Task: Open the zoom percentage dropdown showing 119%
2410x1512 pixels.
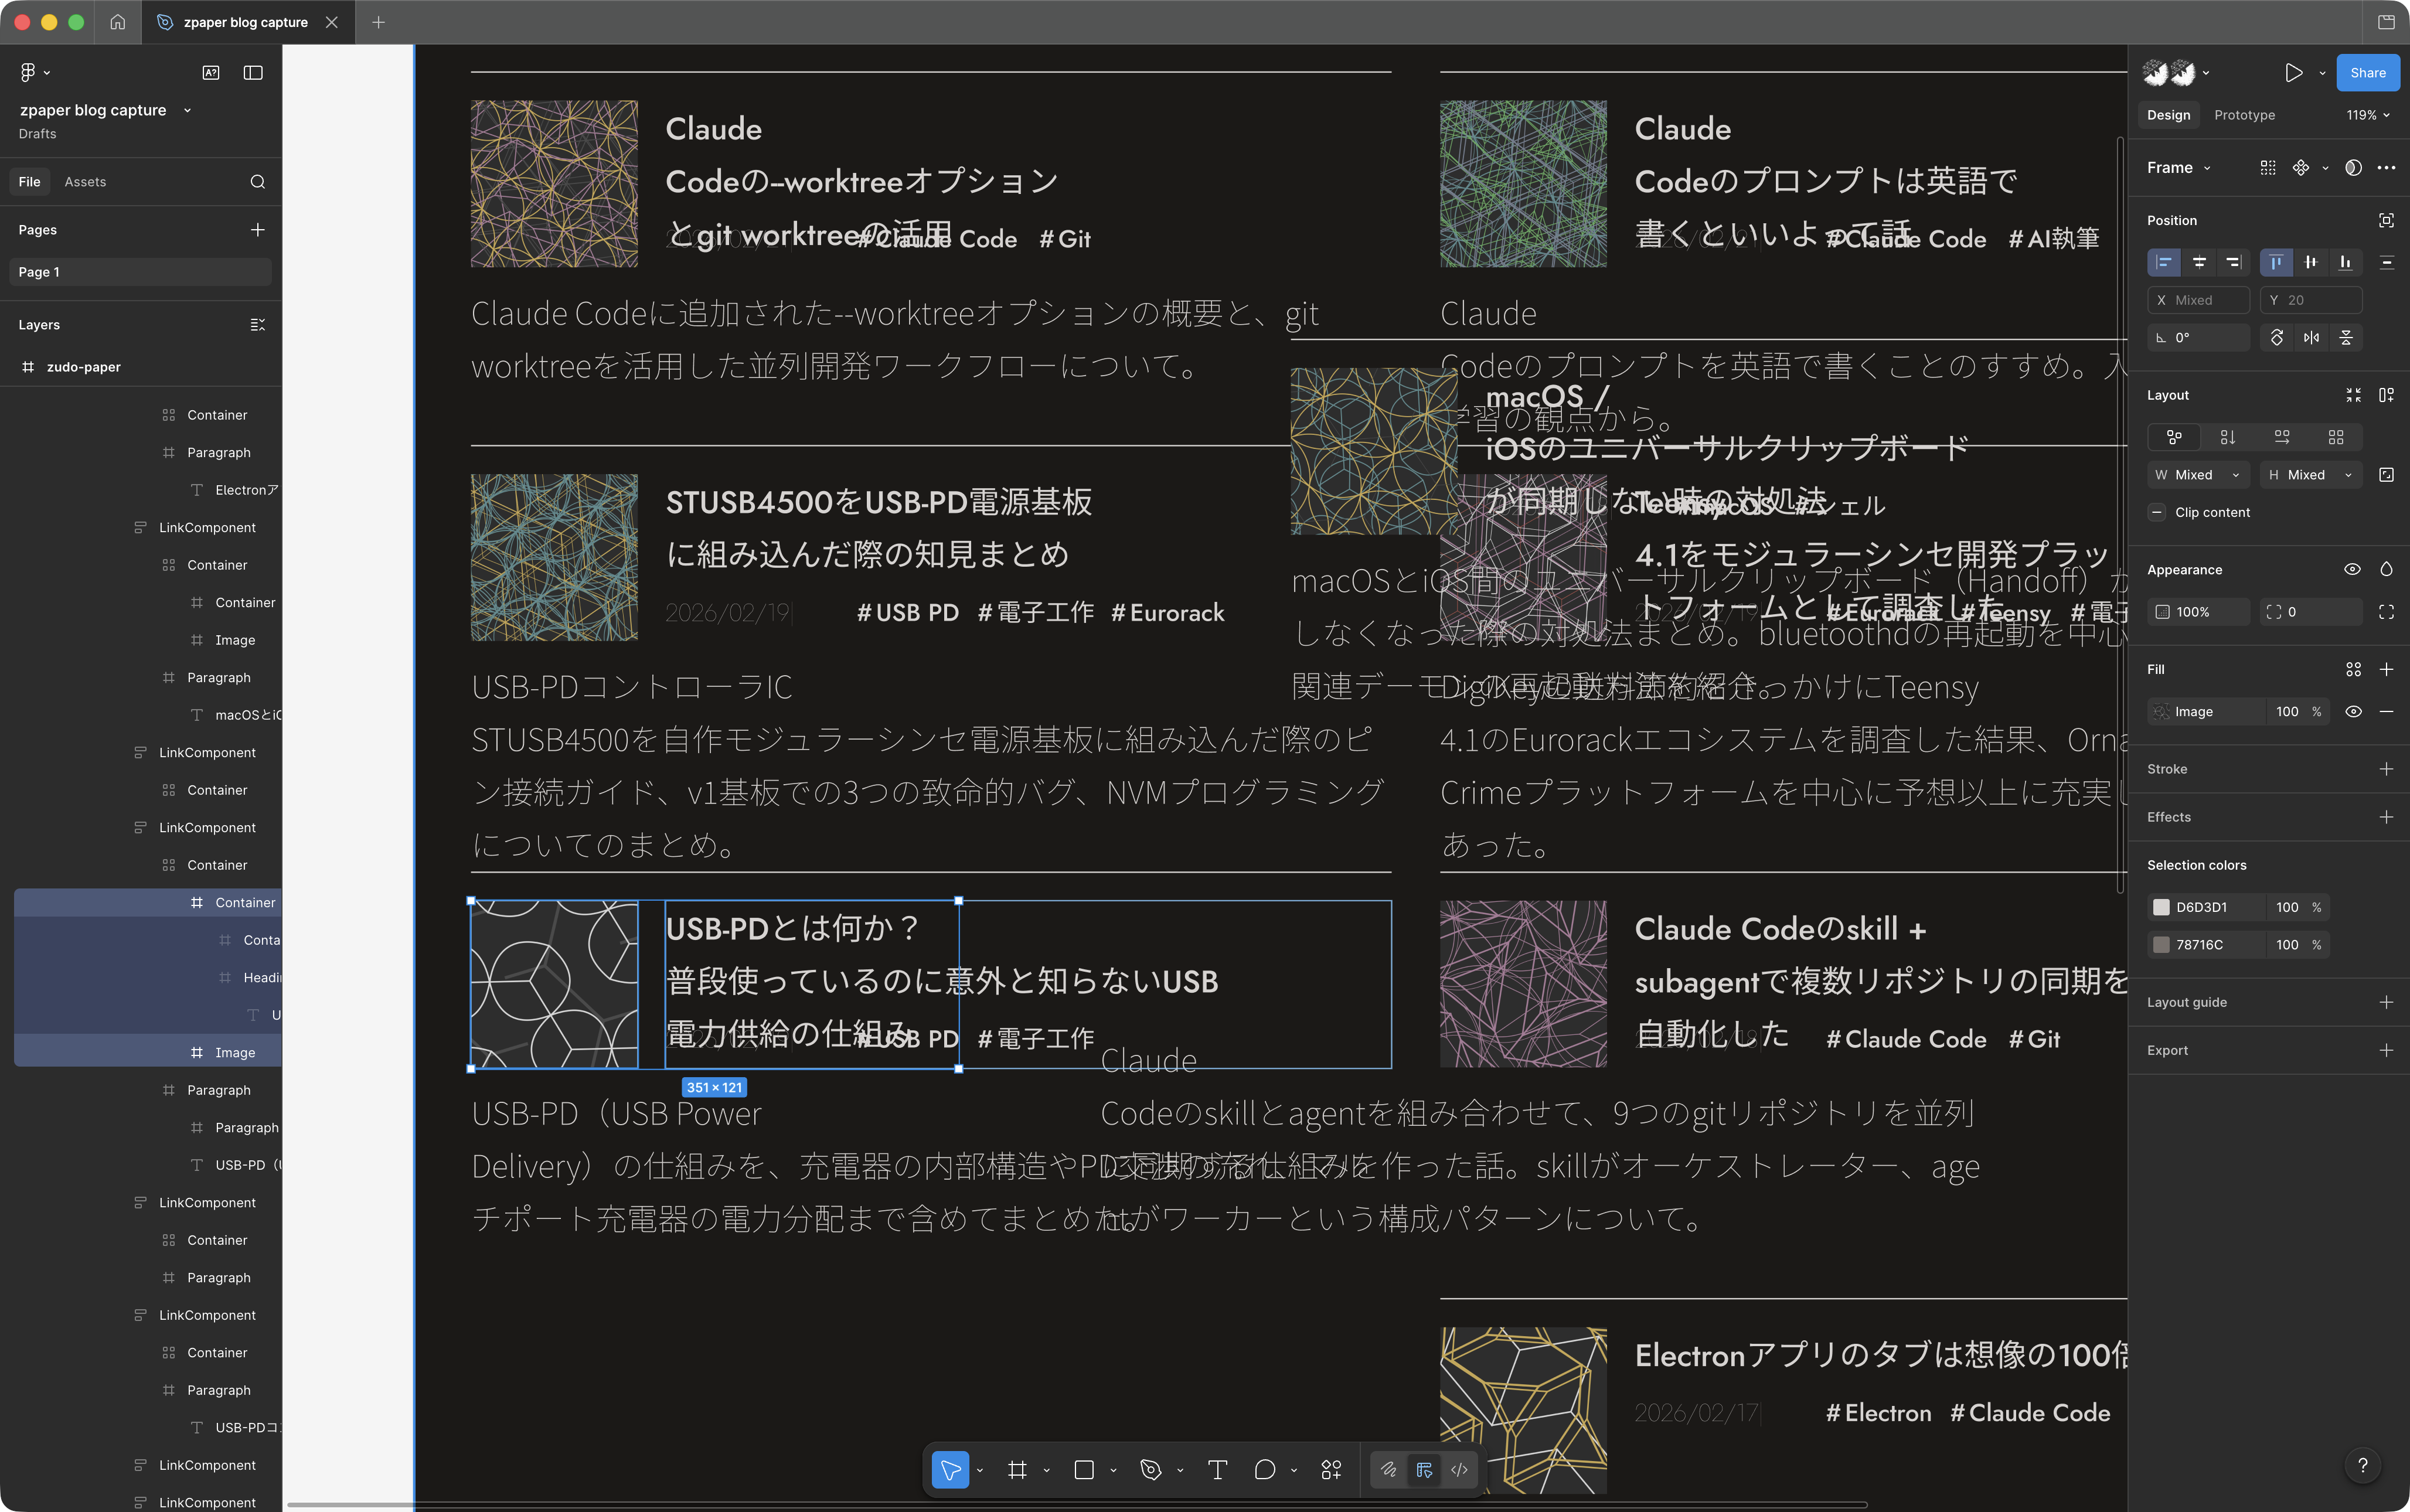Action: point(2366,114)
